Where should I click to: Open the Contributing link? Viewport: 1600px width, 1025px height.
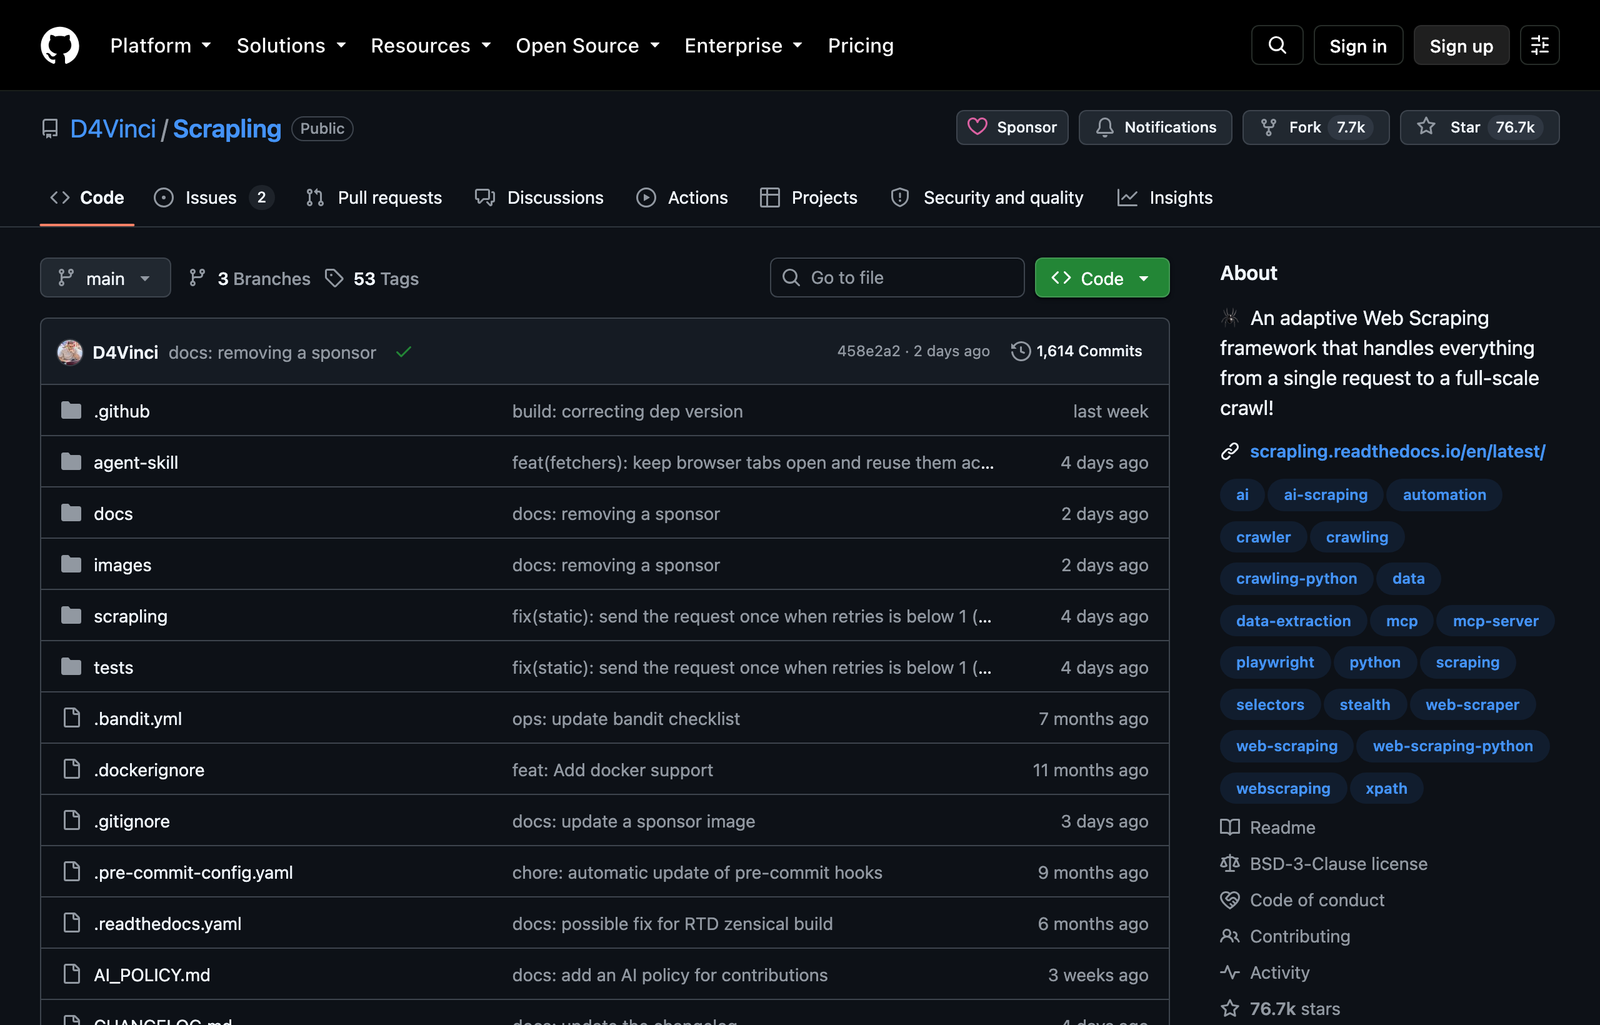coord(1285,936)
